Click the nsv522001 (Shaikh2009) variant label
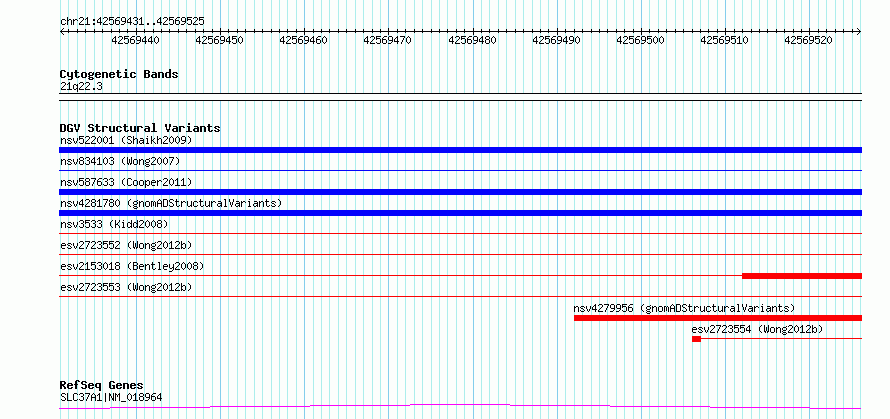Image resolution: width=890 pixels, height=419 pixels. pyautogui.click(x=126, y=140)
